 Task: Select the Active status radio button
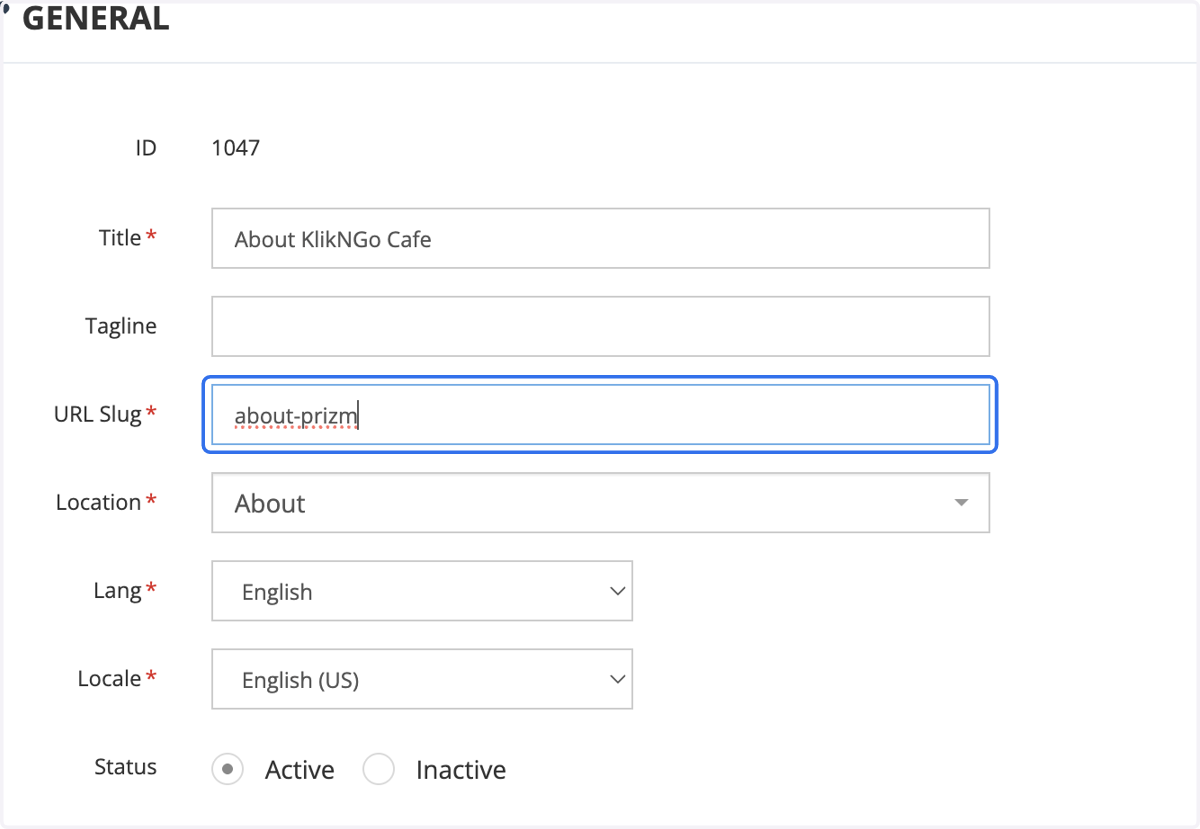[228, 769]
